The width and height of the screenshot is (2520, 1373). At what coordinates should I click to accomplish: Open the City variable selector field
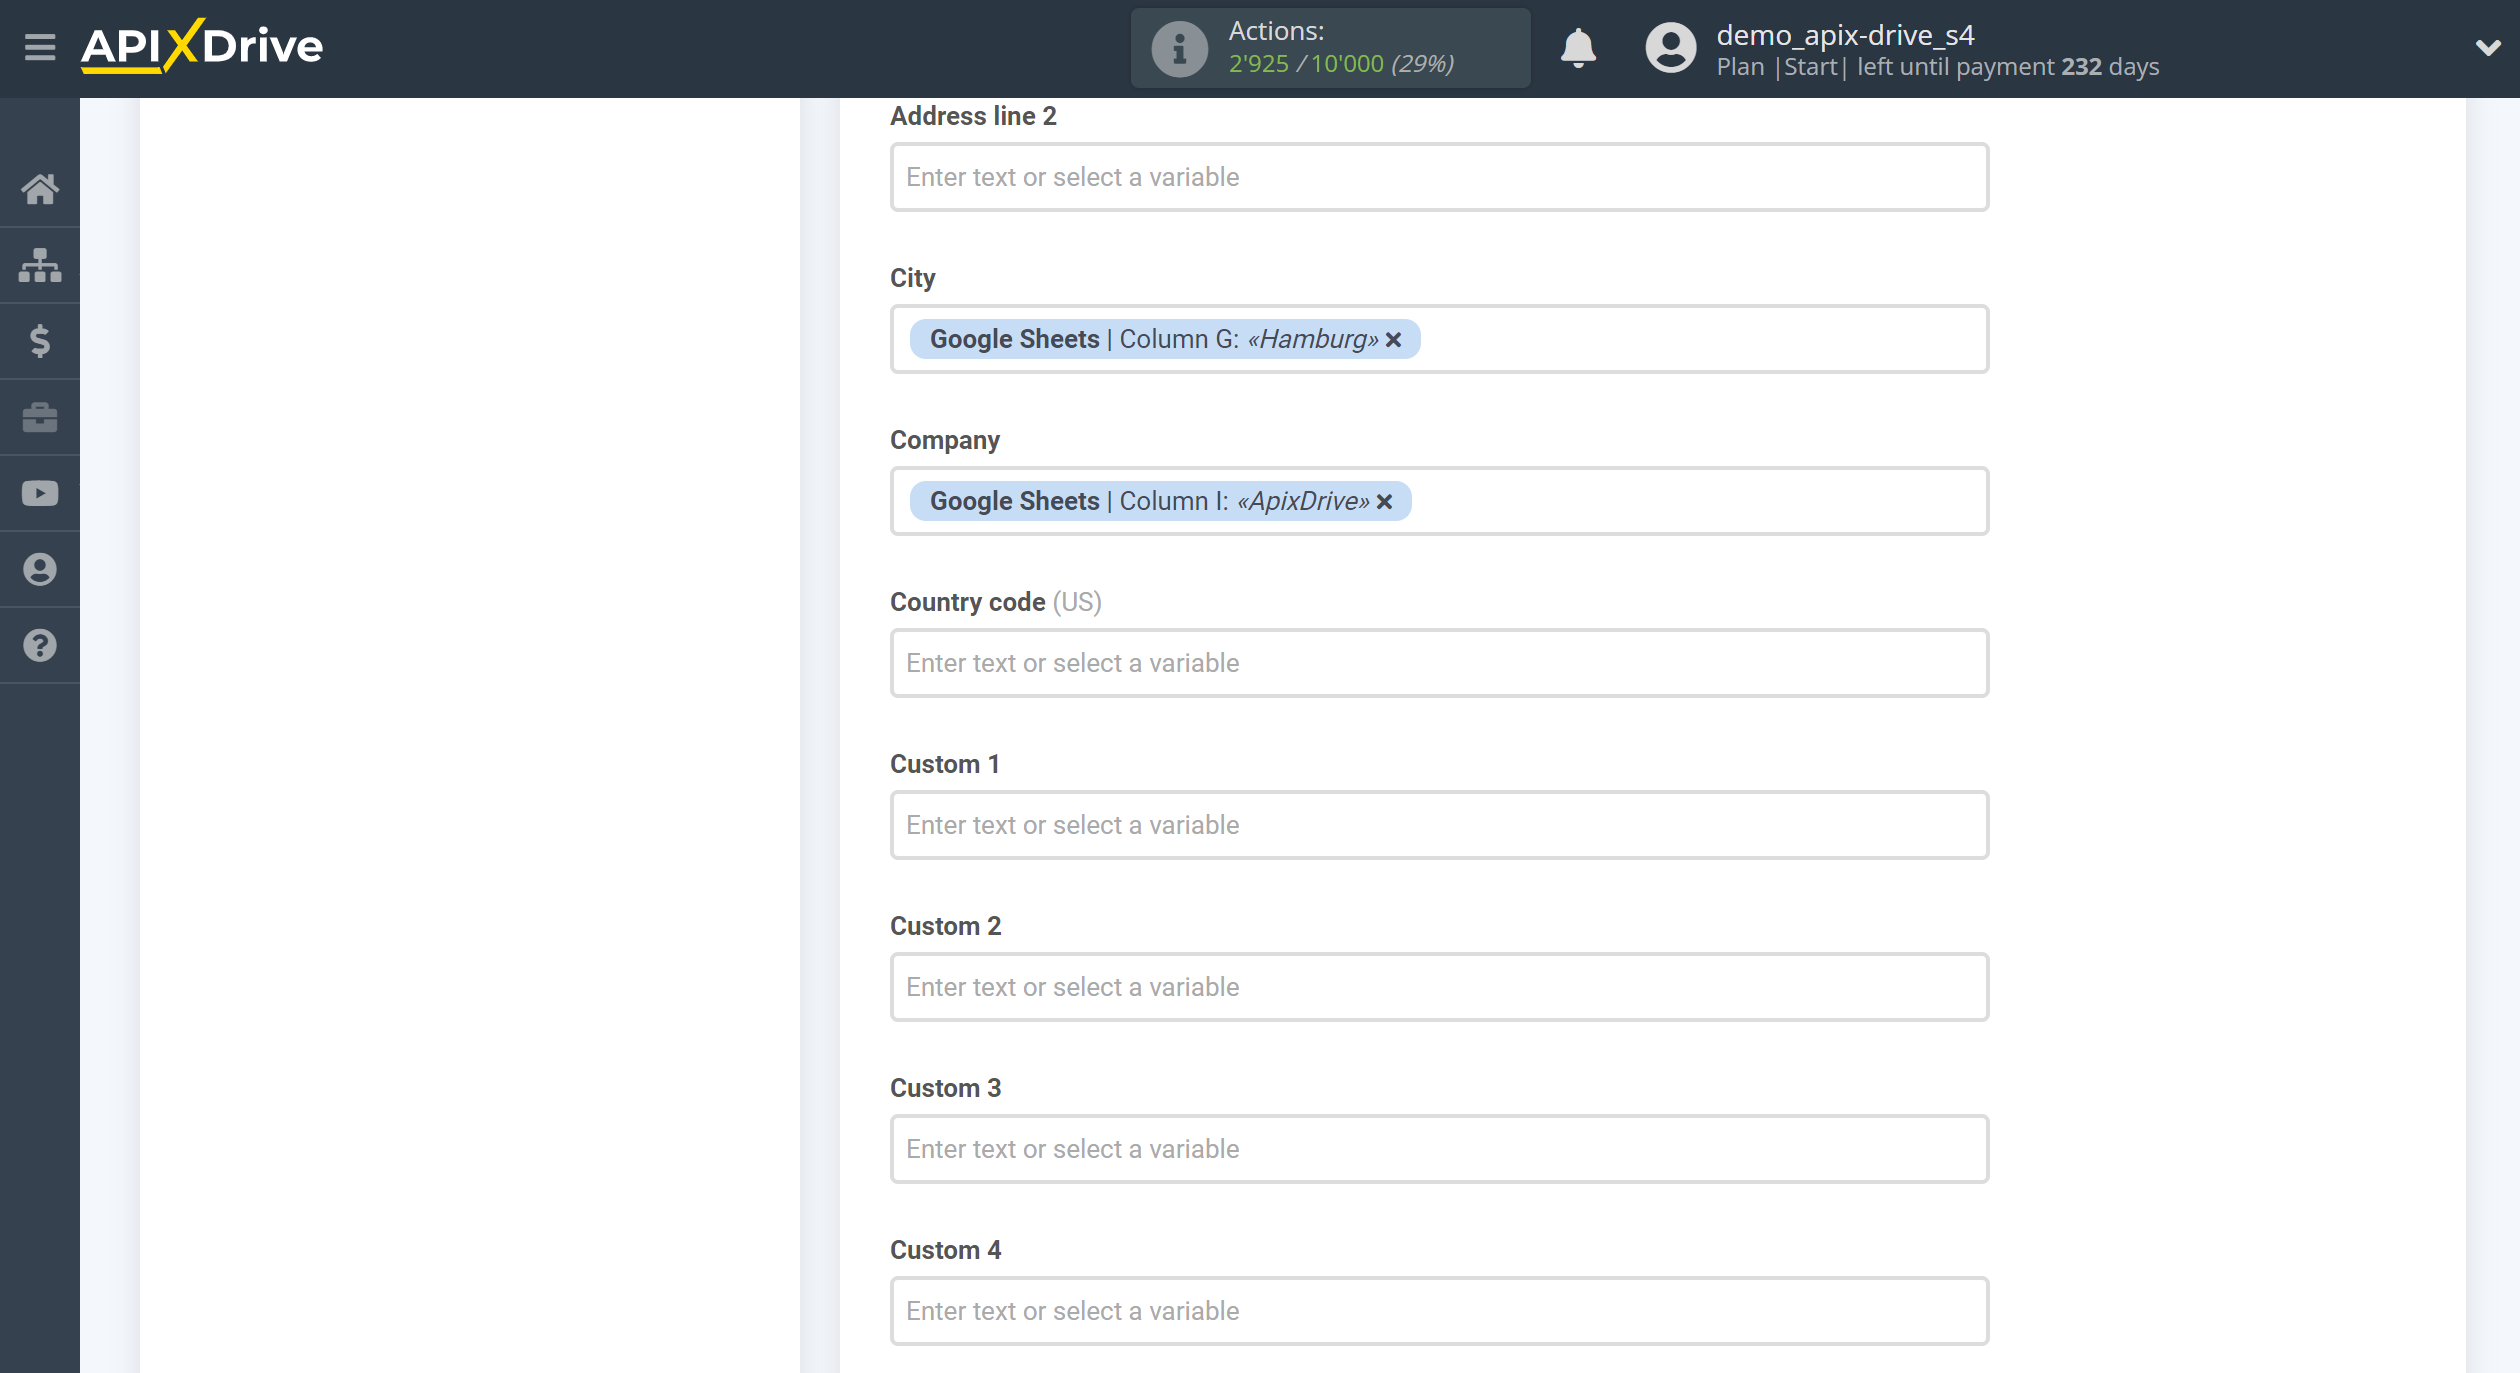point(1440,338)
